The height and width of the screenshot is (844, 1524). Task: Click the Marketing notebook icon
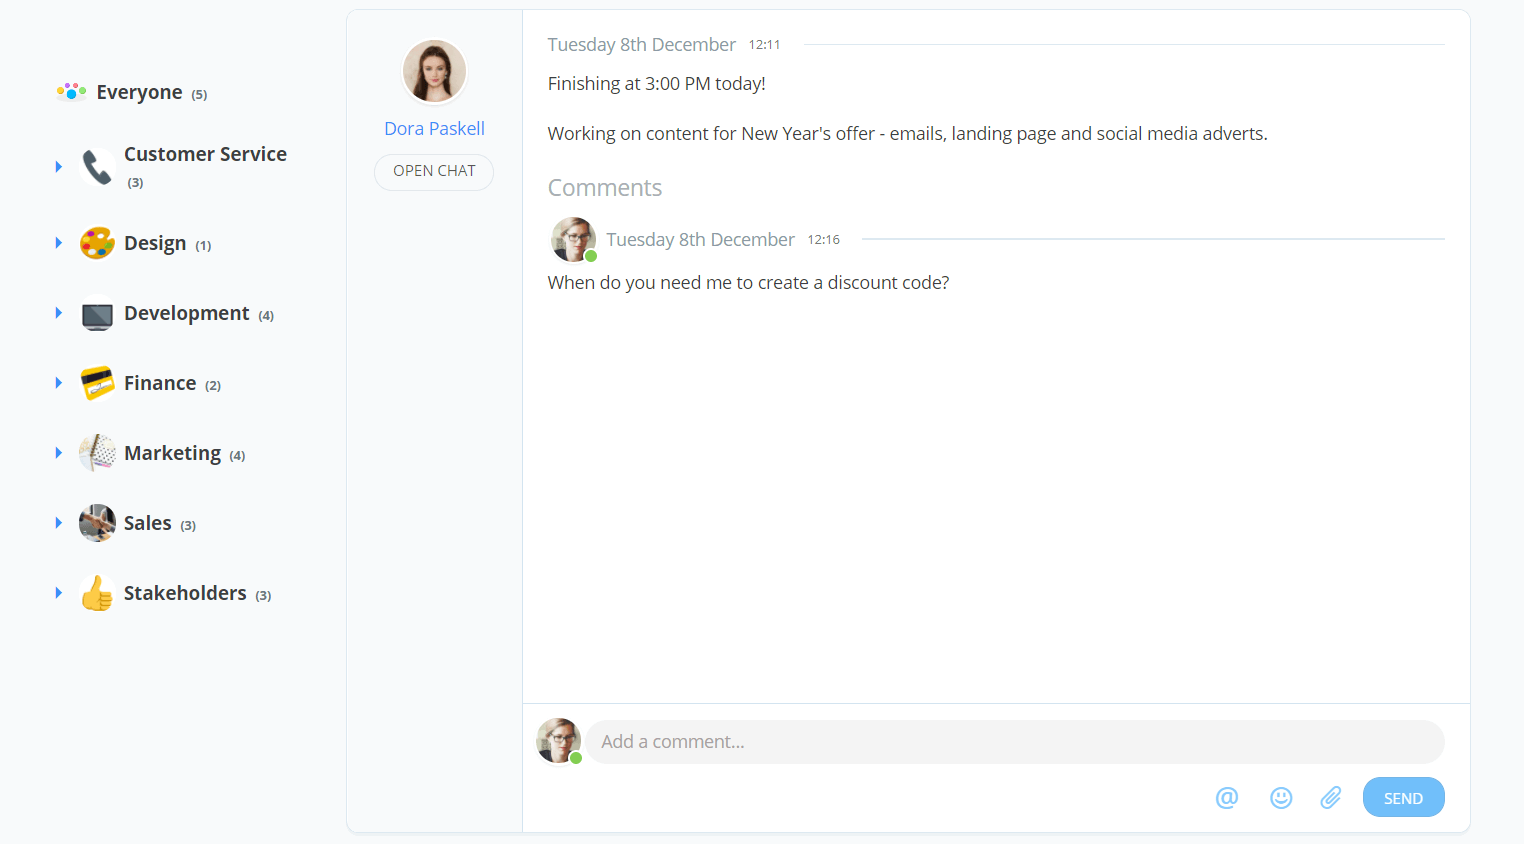tap(97, 453)
